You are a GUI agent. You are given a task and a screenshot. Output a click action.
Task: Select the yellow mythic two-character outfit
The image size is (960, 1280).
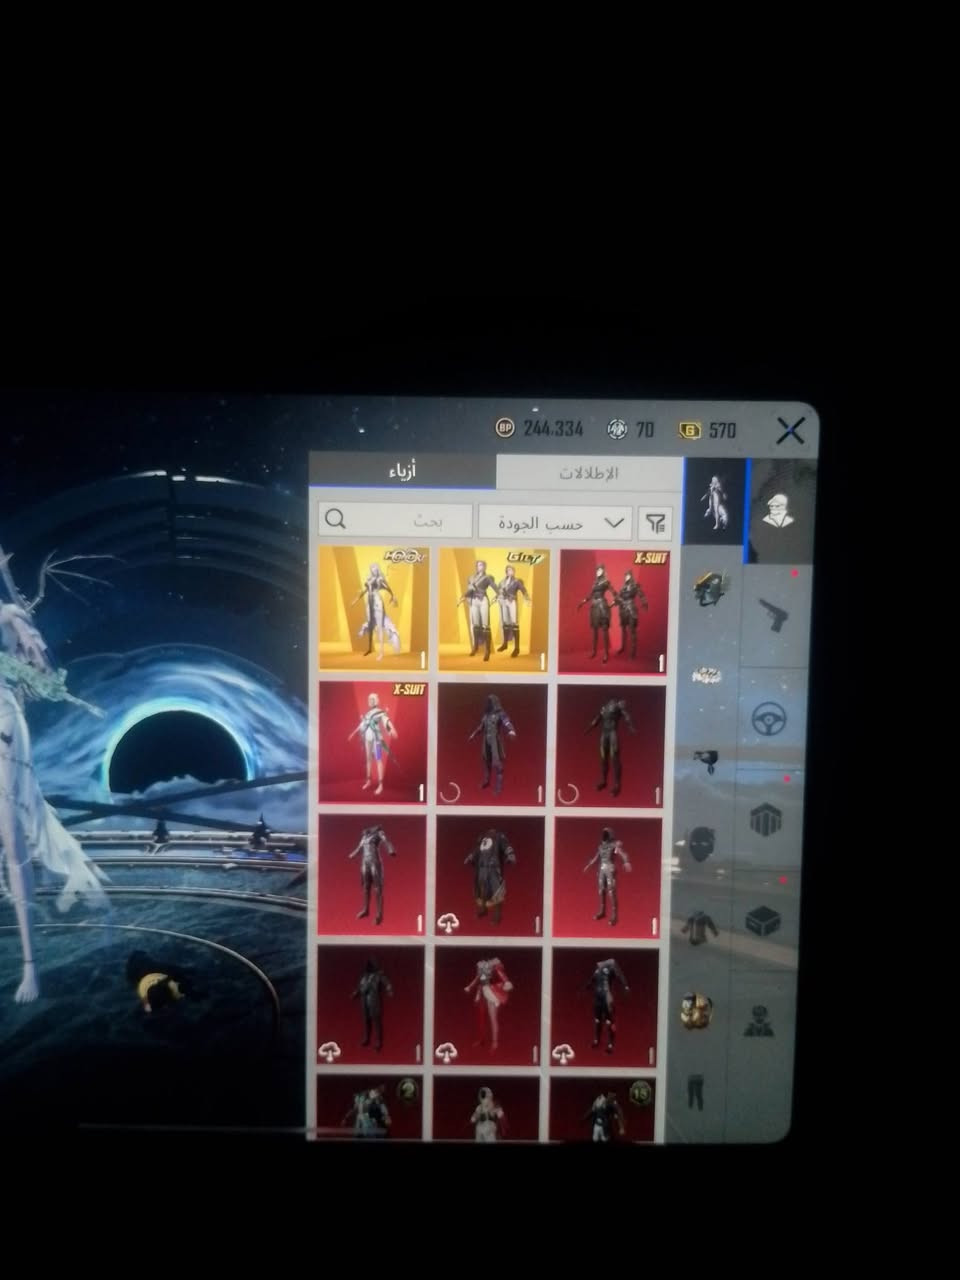click(x=494, y=610)
